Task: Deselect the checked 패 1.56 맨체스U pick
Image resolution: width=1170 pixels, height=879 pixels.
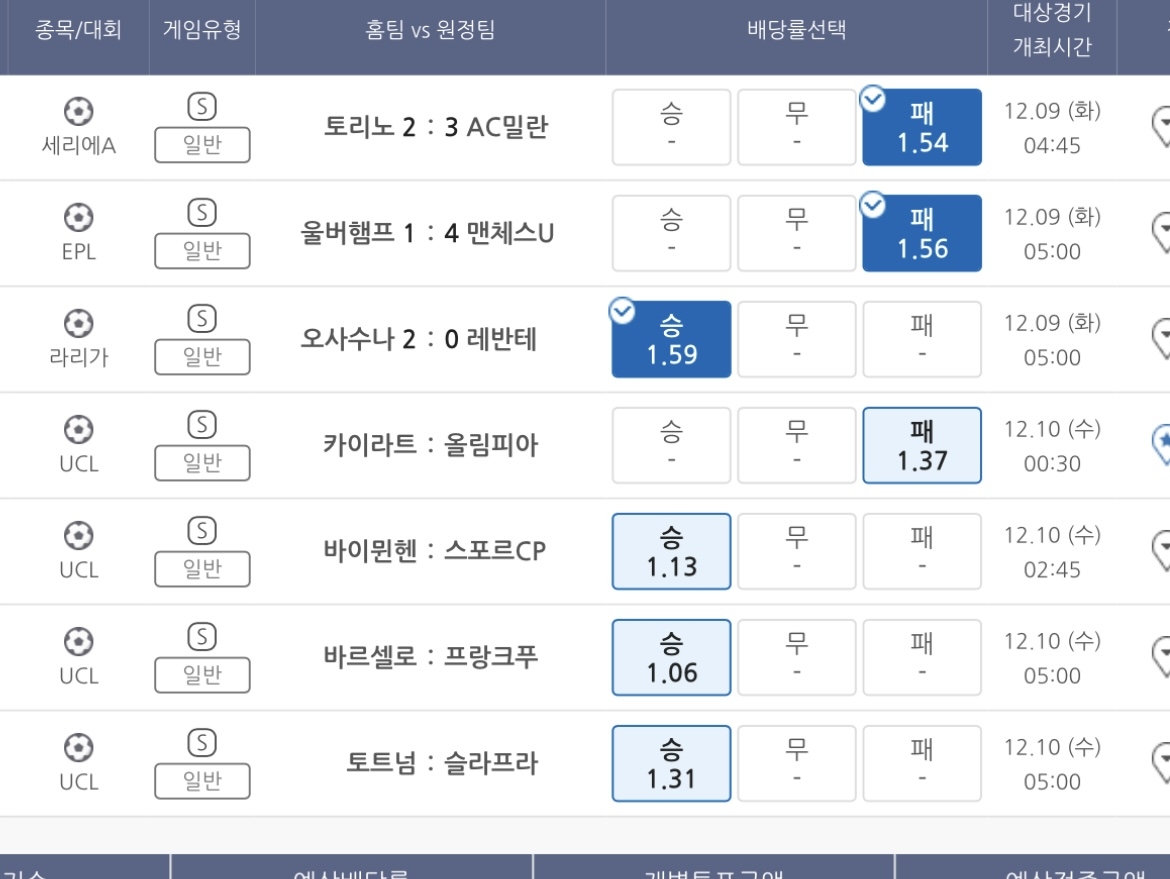Action: coord(921,233)
